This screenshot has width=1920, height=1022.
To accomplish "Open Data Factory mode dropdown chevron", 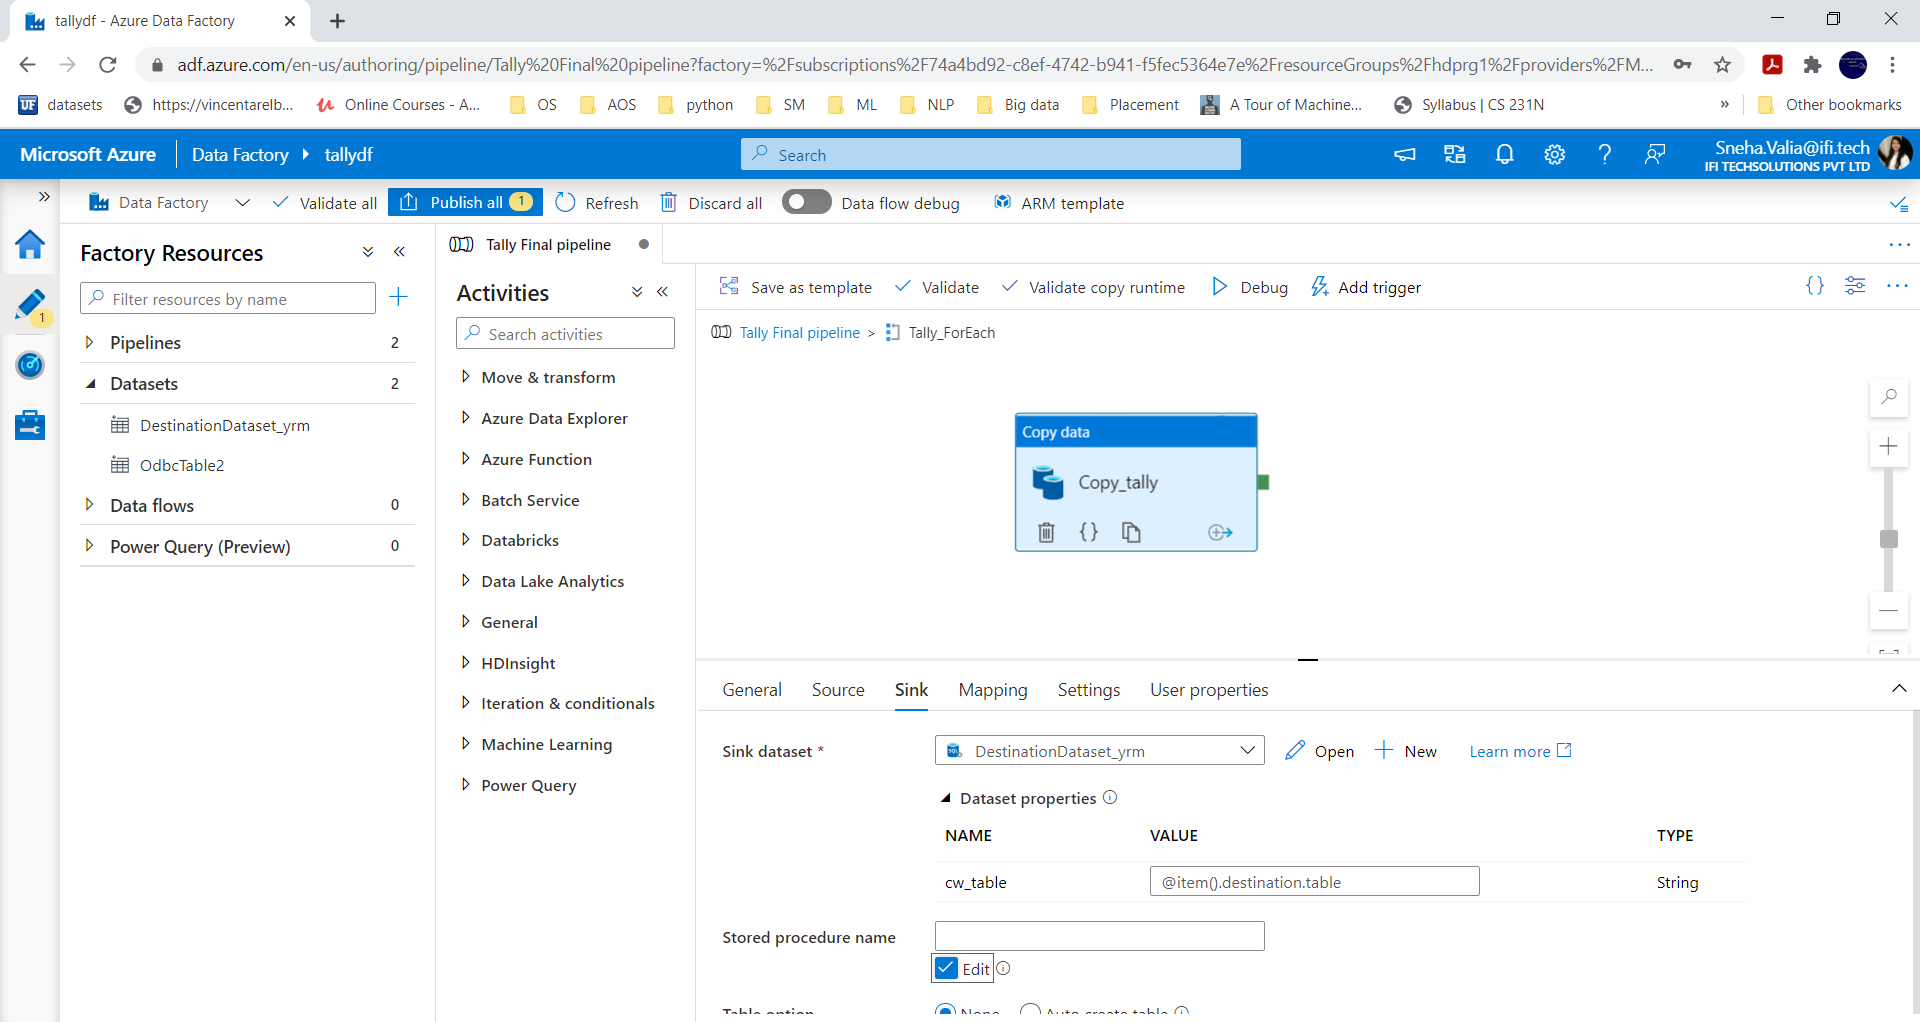I will pyautogui.click(x=242, y=202).
